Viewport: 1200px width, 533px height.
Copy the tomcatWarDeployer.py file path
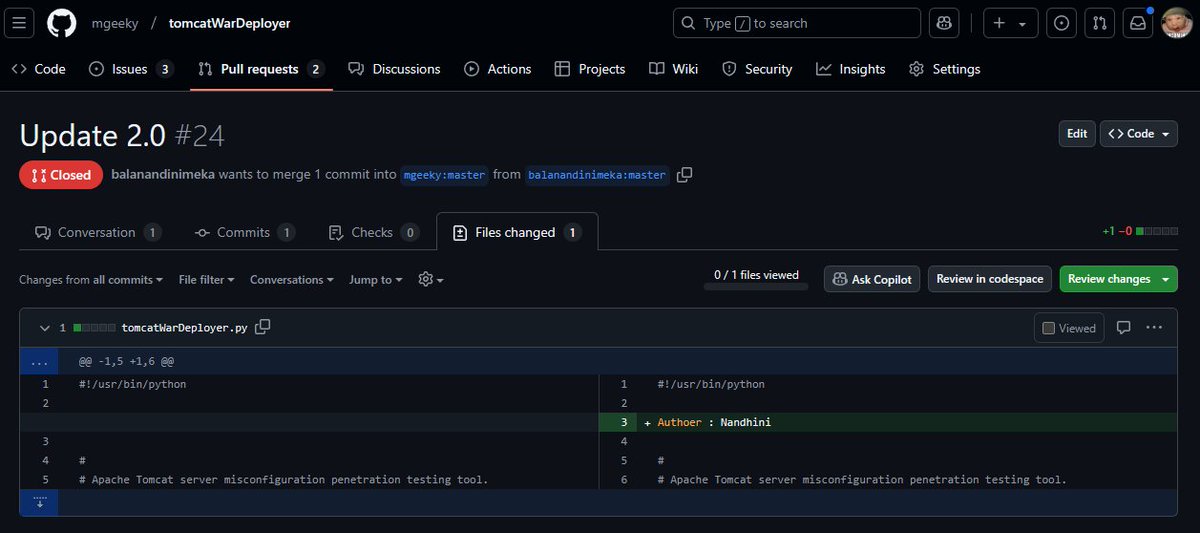263,327
